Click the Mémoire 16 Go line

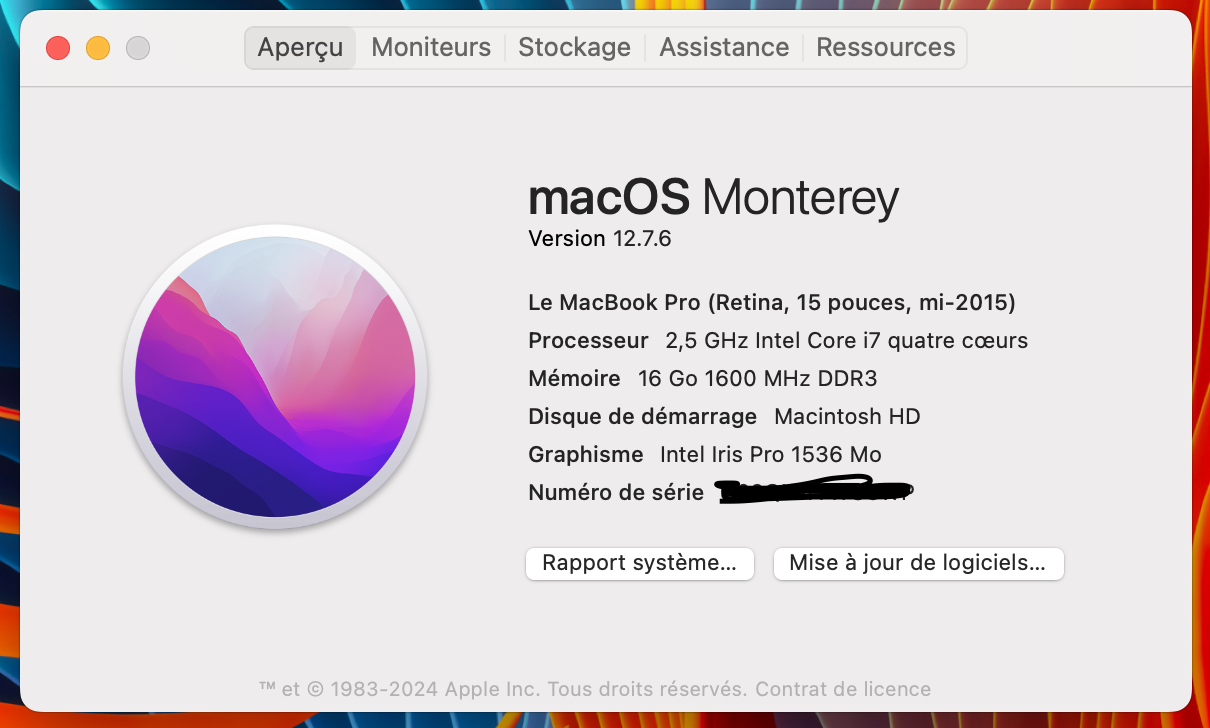pyautogui.click(x=702, y=379)
